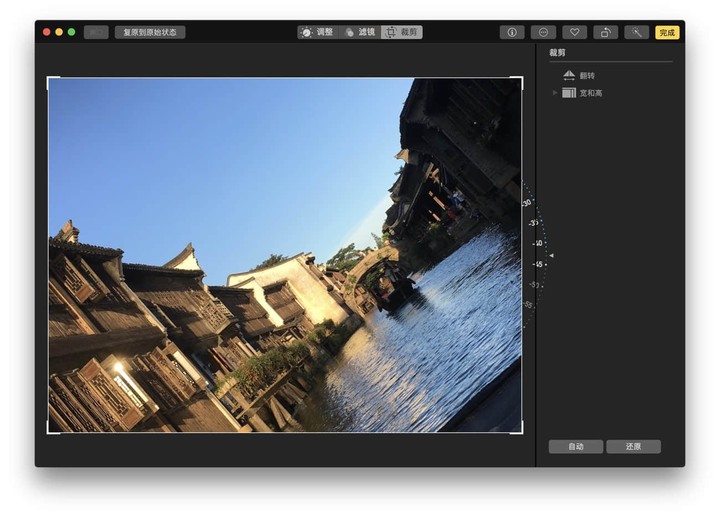The width and height of the screenshot is (720, 517).
Task: Click the 自动 (Auto) button
Action: [x=576, y=446]
